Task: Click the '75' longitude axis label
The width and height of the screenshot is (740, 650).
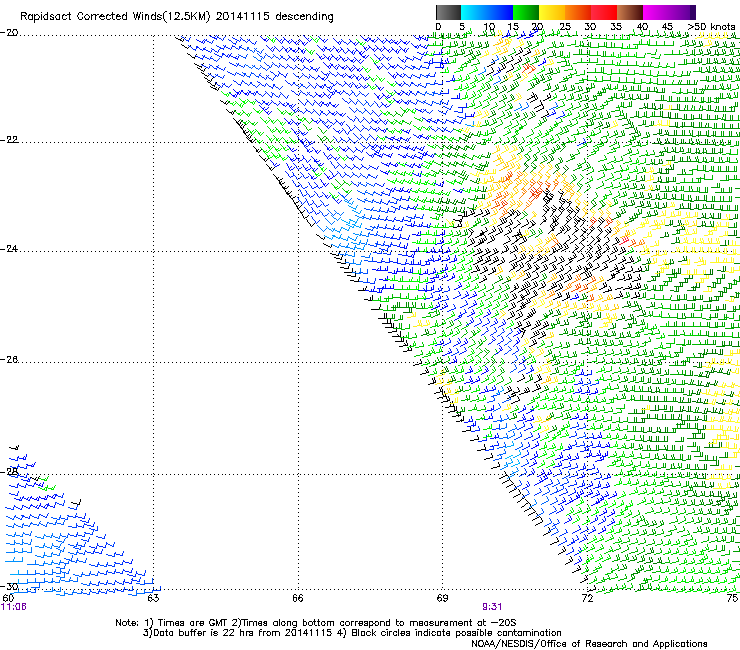Action: [732, 598]
